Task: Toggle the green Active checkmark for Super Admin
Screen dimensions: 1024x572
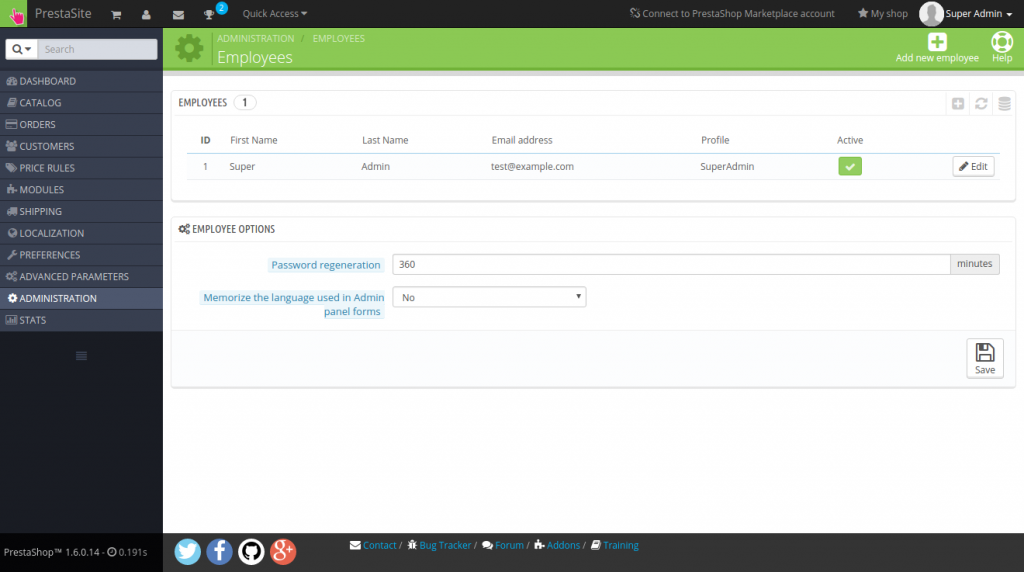Action: tap(850, 167)
